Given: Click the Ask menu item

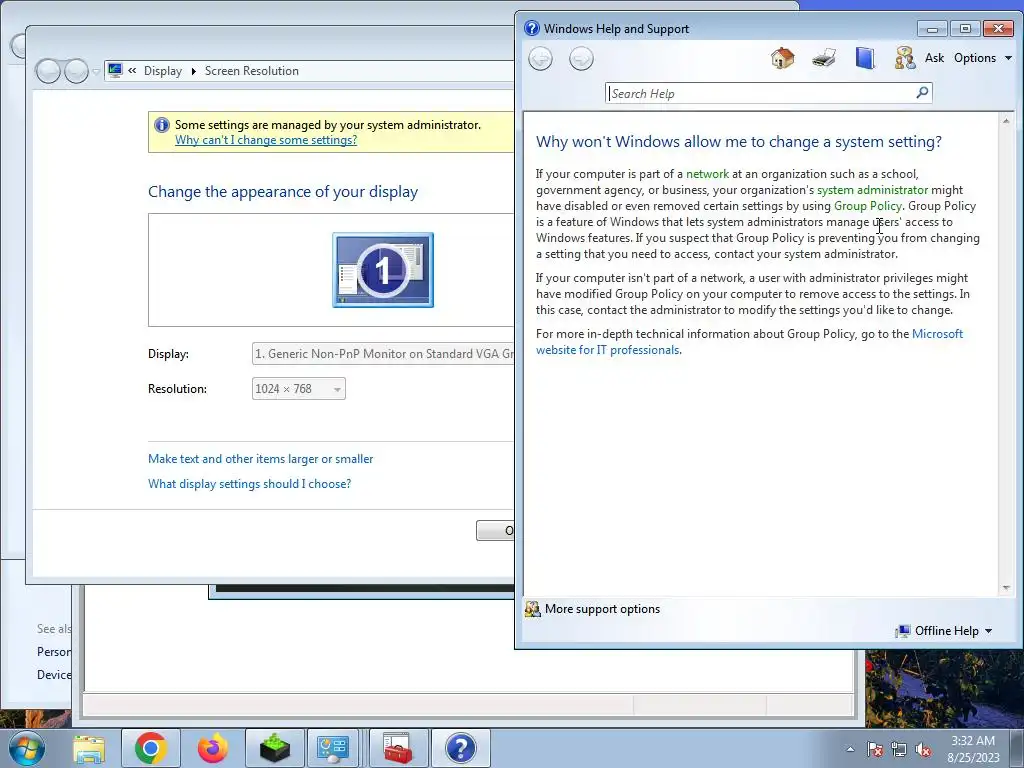Looking at the screenshot, I should coord(934,58).
